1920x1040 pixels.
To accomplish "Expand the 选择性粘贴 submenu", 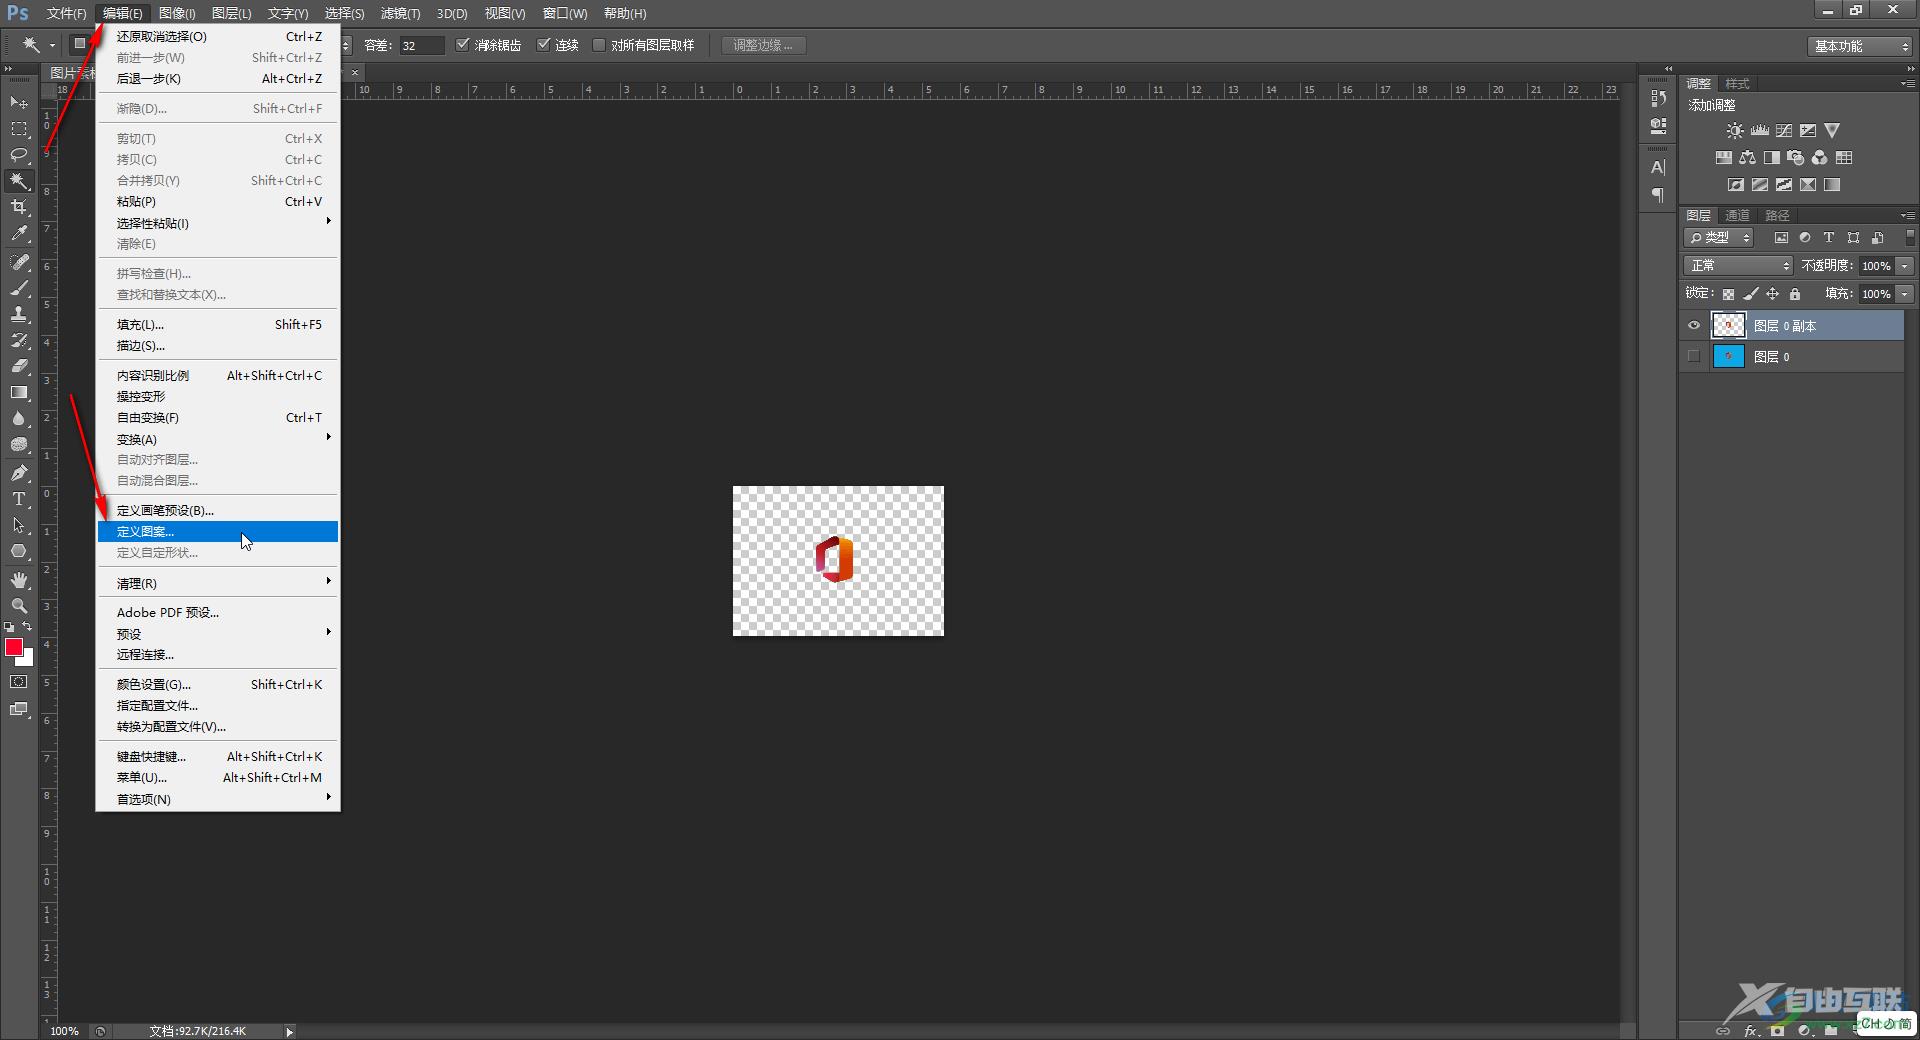I will pyautogui.click(x=218, y=223).
